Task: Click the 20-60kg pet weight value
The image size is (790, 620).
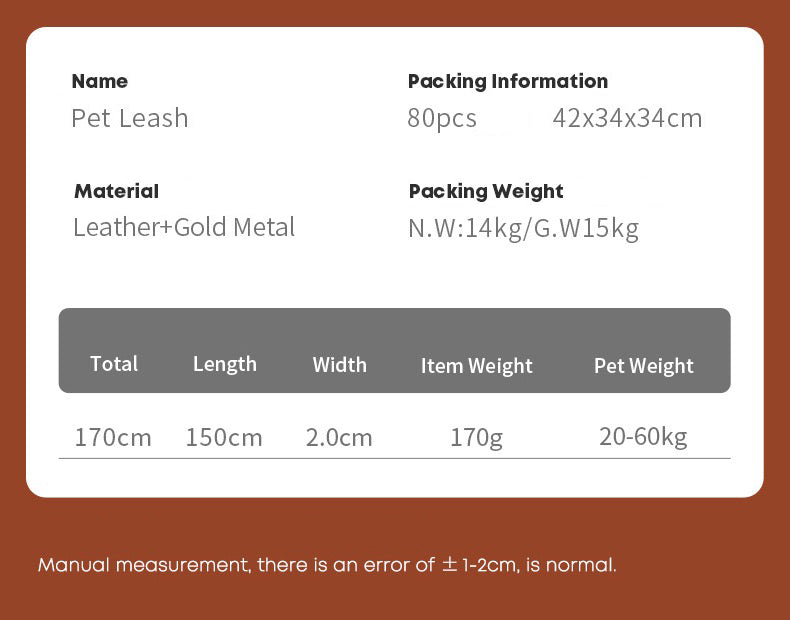Action: click(643, 436)
